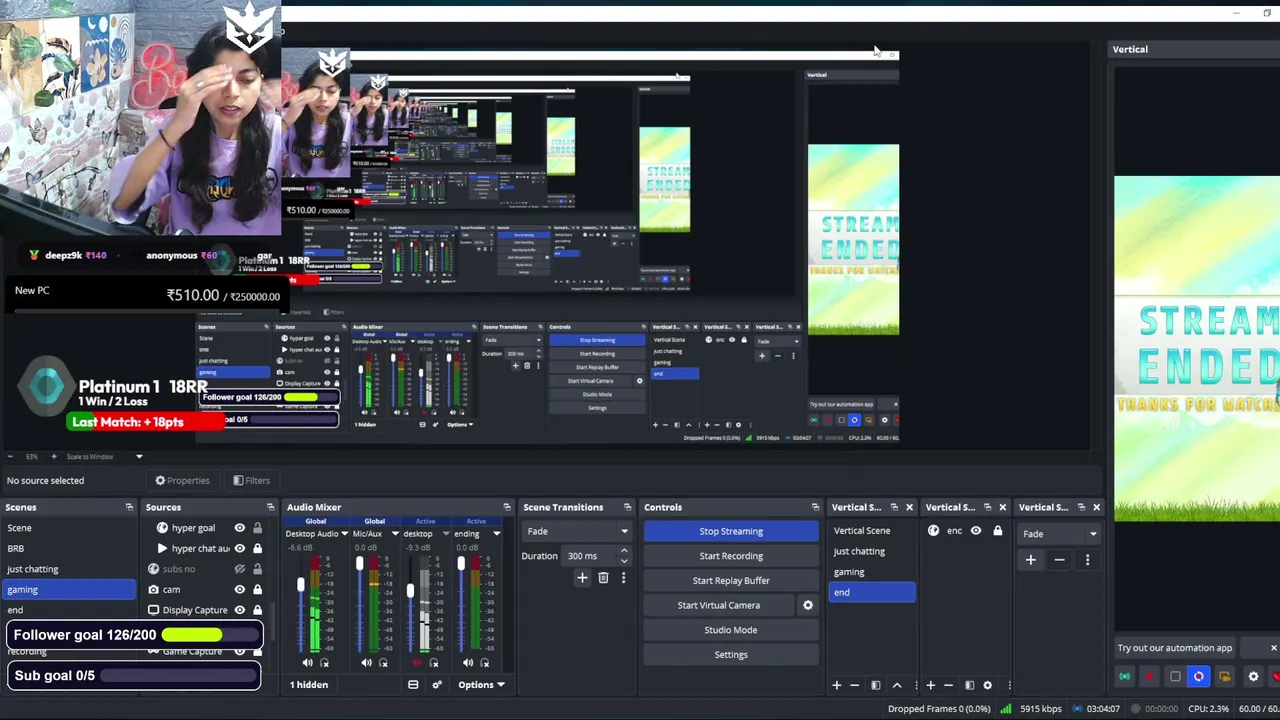Image resolution: width=1280 pixels, height=720 pixels.
Task: Unlock the hyper chat source
Action: [x=257, y=548]
